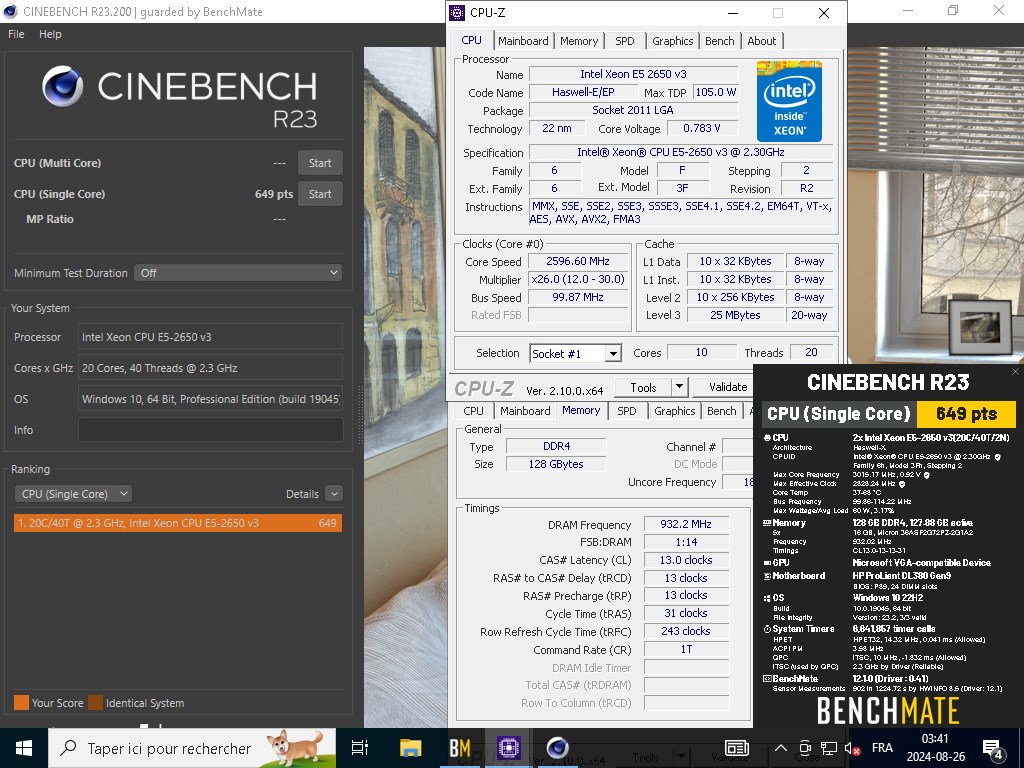This screenshot has height=768, width=1024.
Task: Click the Core Speed value 2596.60 MHz
Action: pos(578,261)
